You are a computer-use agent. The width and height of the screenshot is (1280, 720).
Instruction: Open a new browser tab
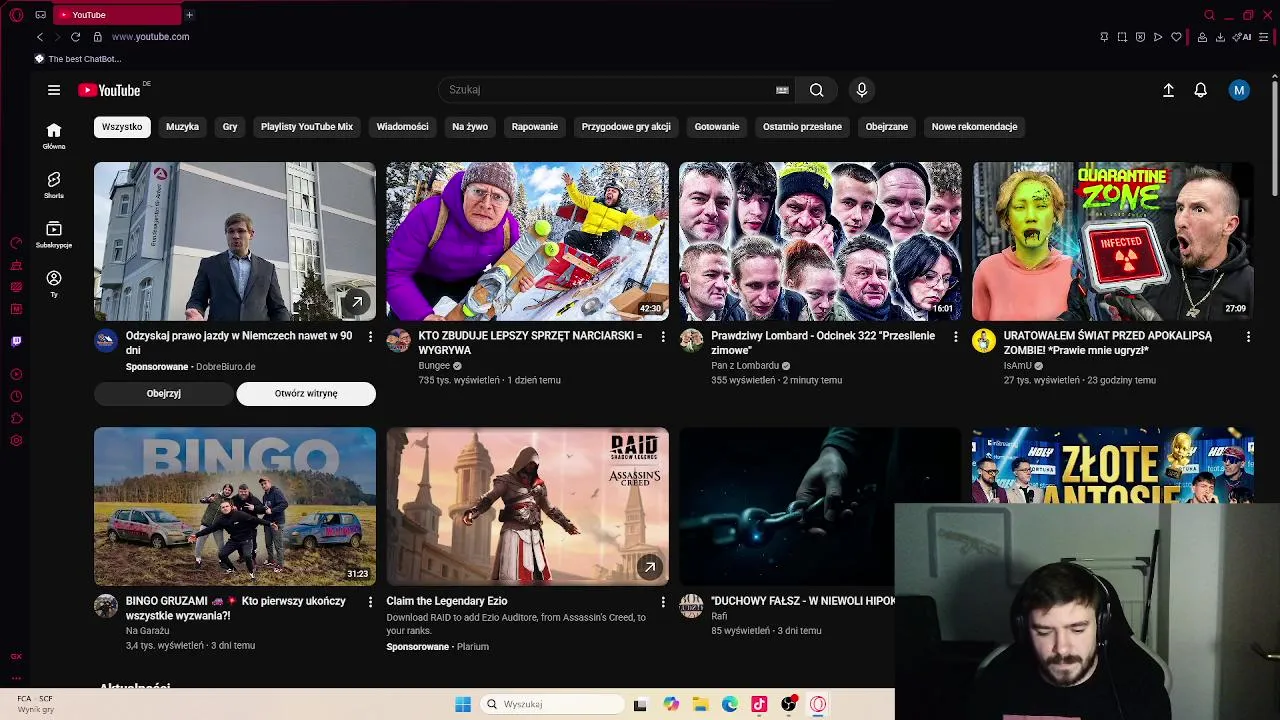[x=189, y=15]
